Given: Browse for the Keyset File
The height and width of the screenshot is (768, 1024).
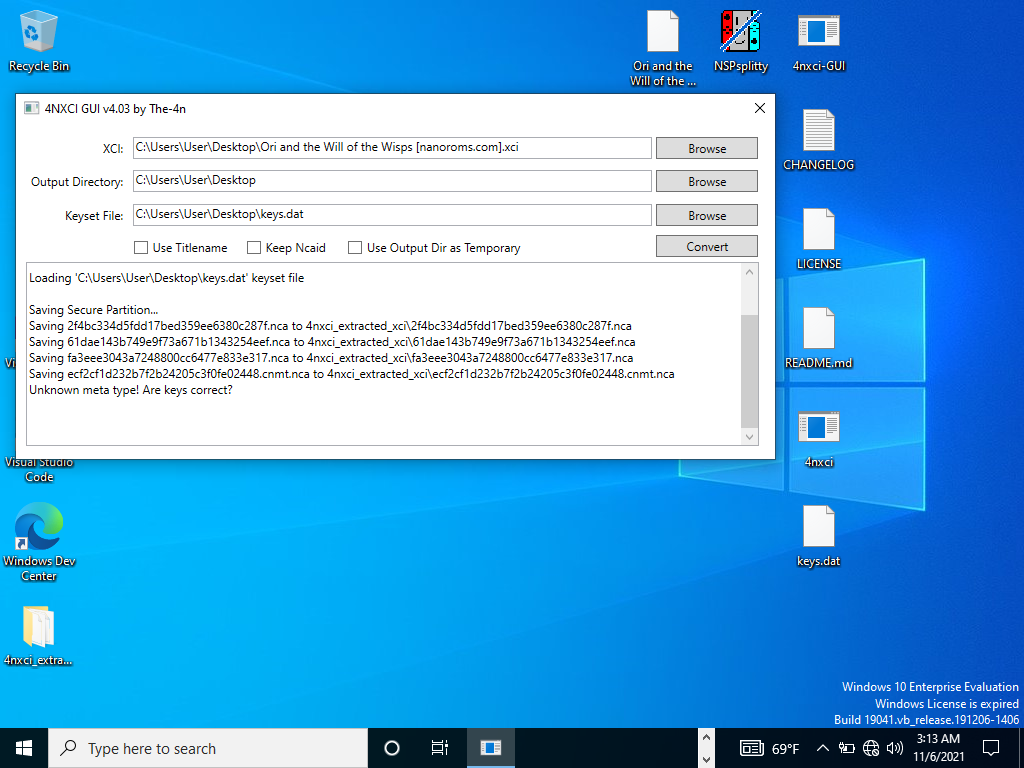Looking at the screenshot, I should [x=707, y=216].
